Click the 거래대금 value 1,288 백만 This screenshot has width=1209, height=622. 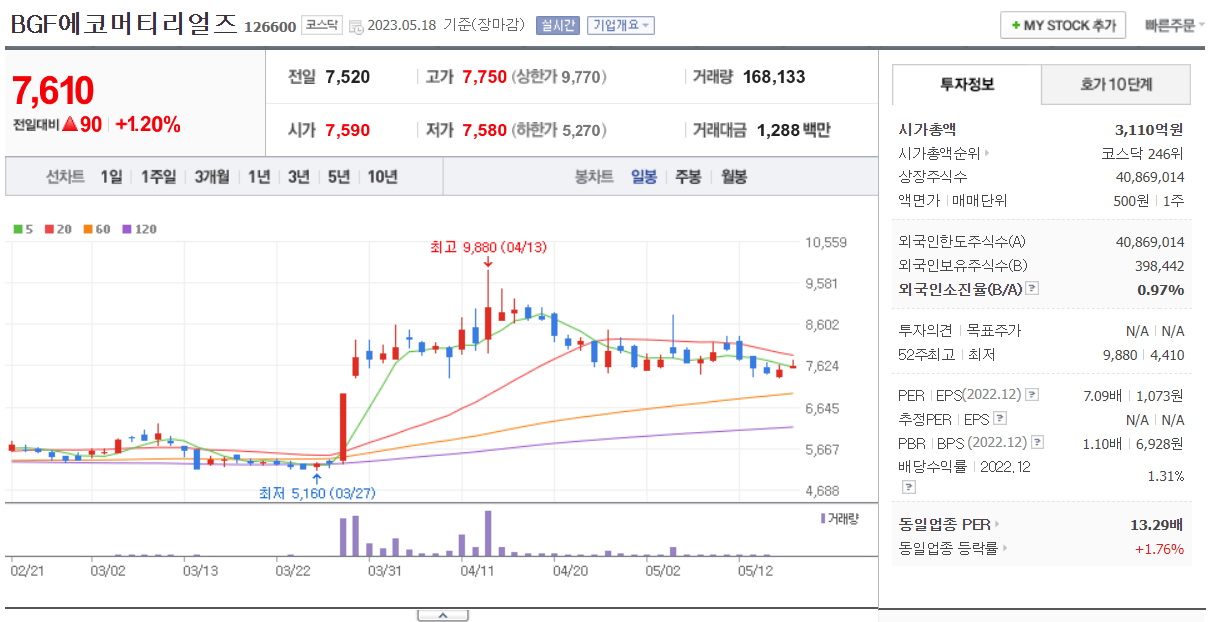tap(794, 130)
